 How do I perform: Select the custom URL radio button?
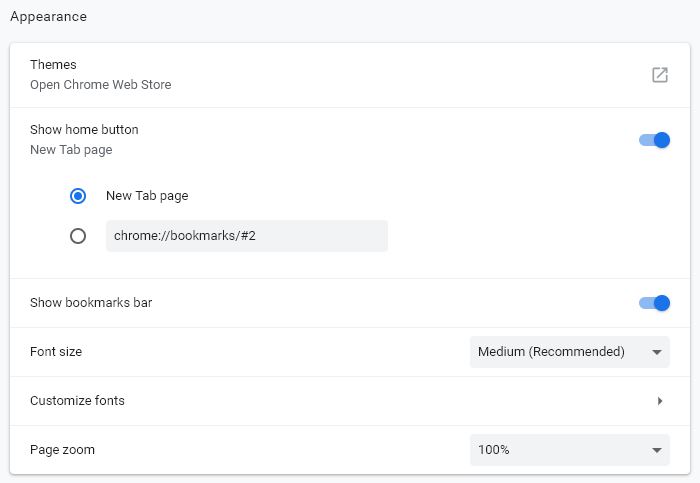(78, 237)
